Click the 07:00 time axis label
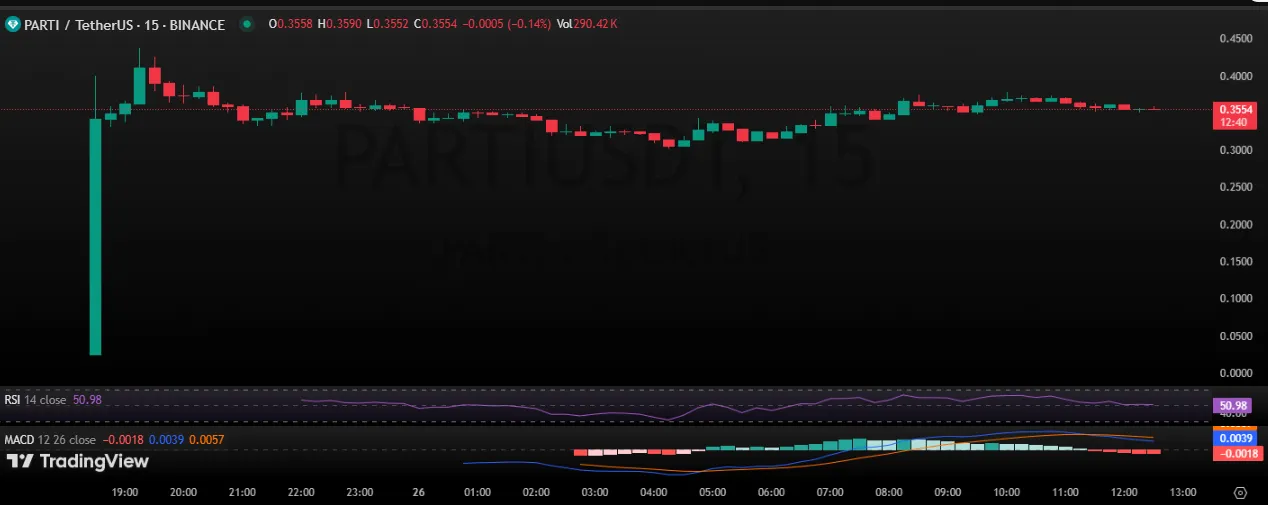This screenshot has height=505, width=1268. (x=830, y=493)
